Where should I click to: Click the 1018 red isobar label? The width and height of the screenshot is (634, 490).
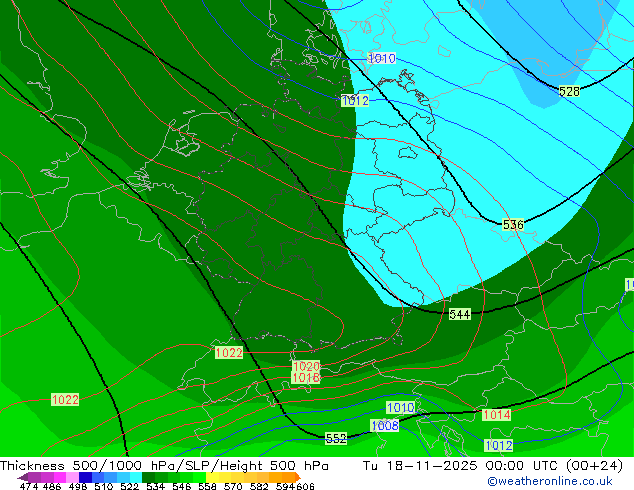tap(306, 378)
